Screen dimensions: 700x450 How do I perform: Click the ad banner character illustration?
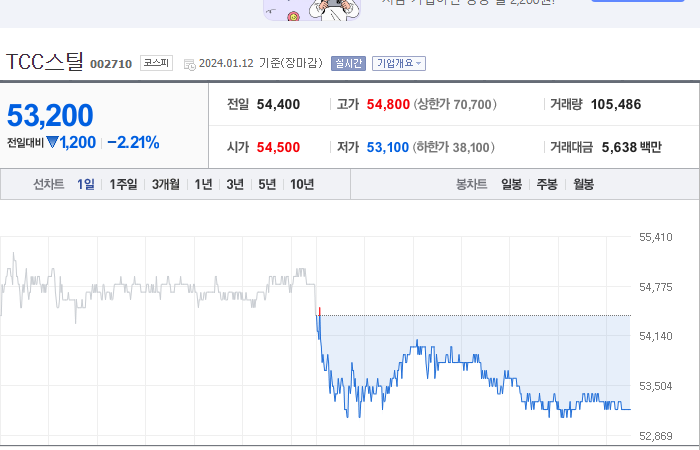click(x=312, y=10)
